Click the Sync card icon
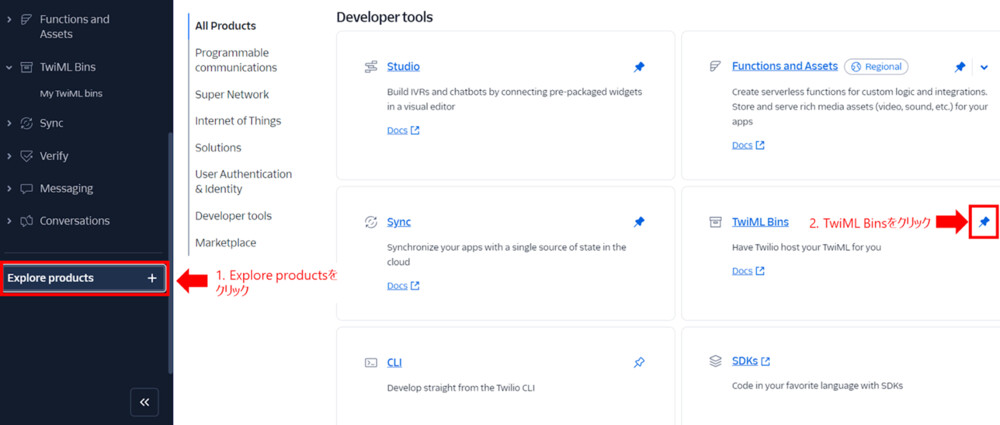 (371, 222)
